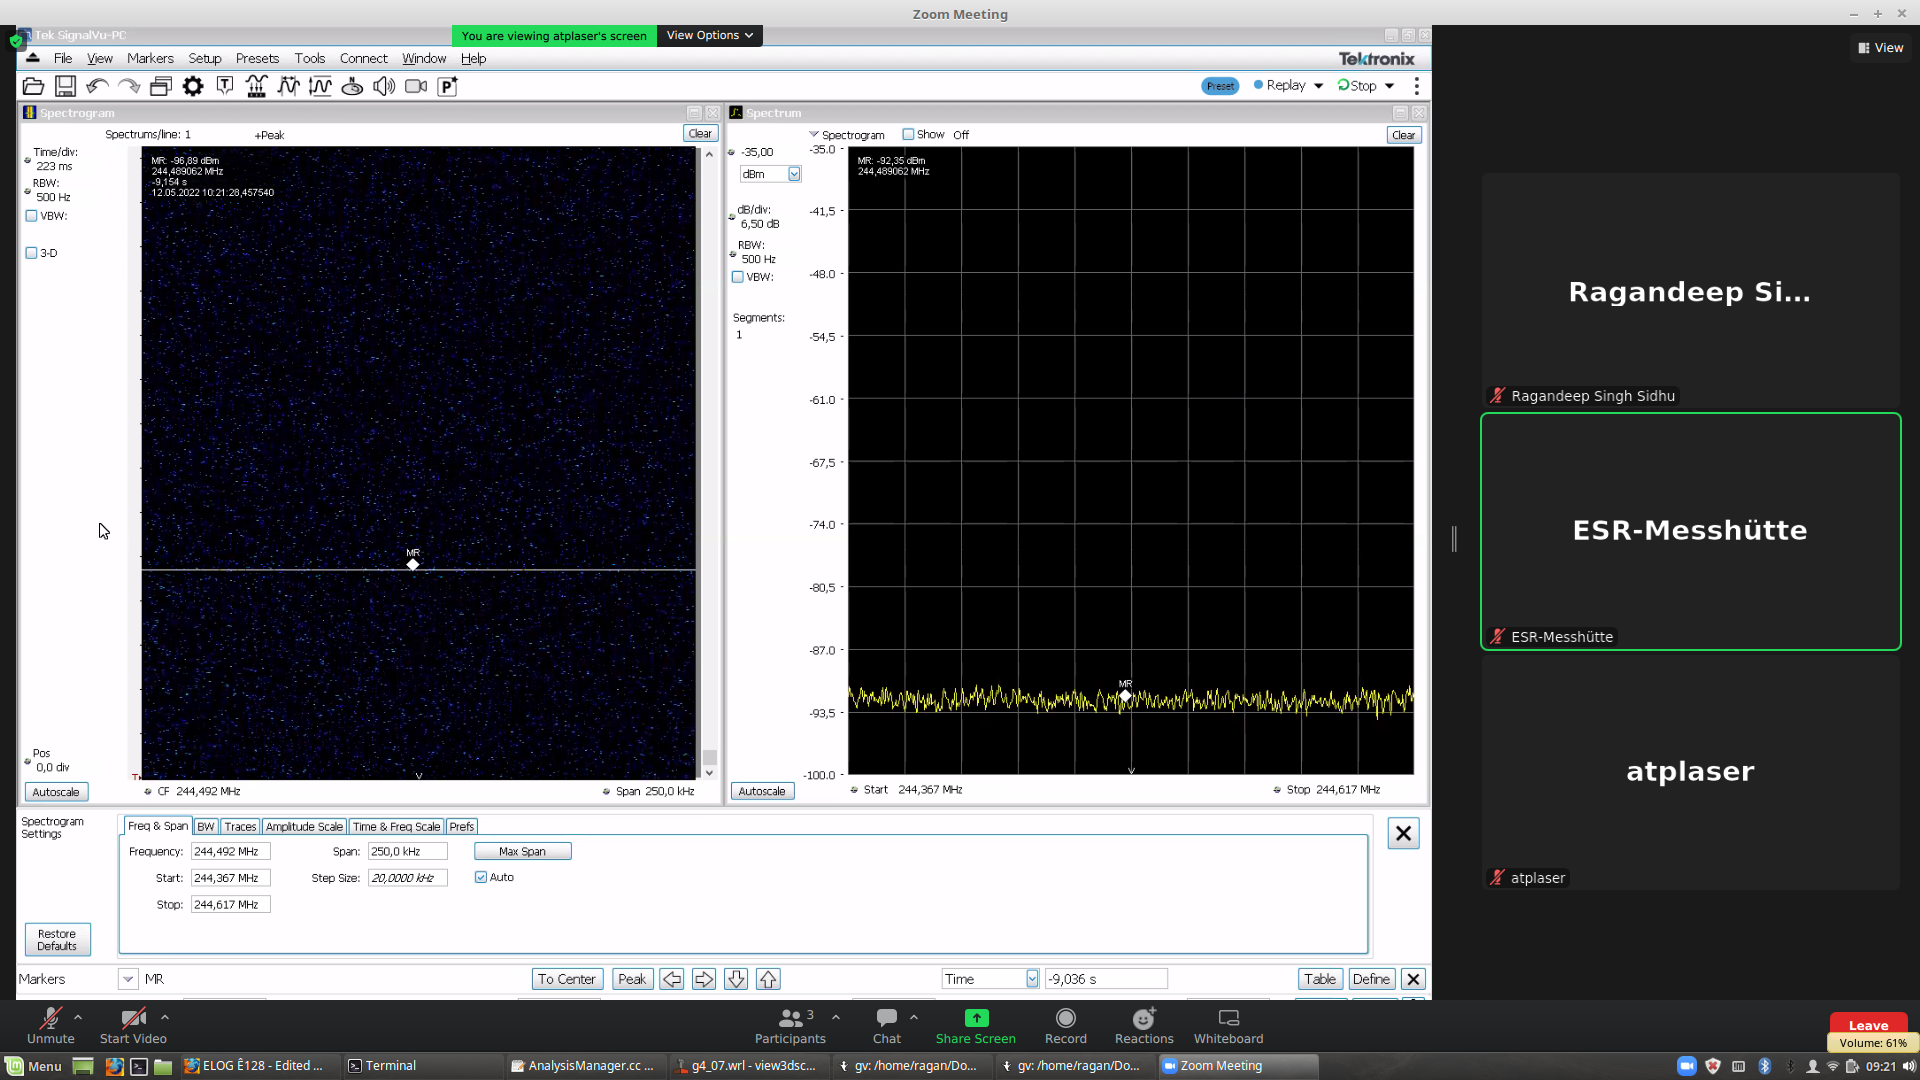Open the Settings gear icon

coord(193,86)
